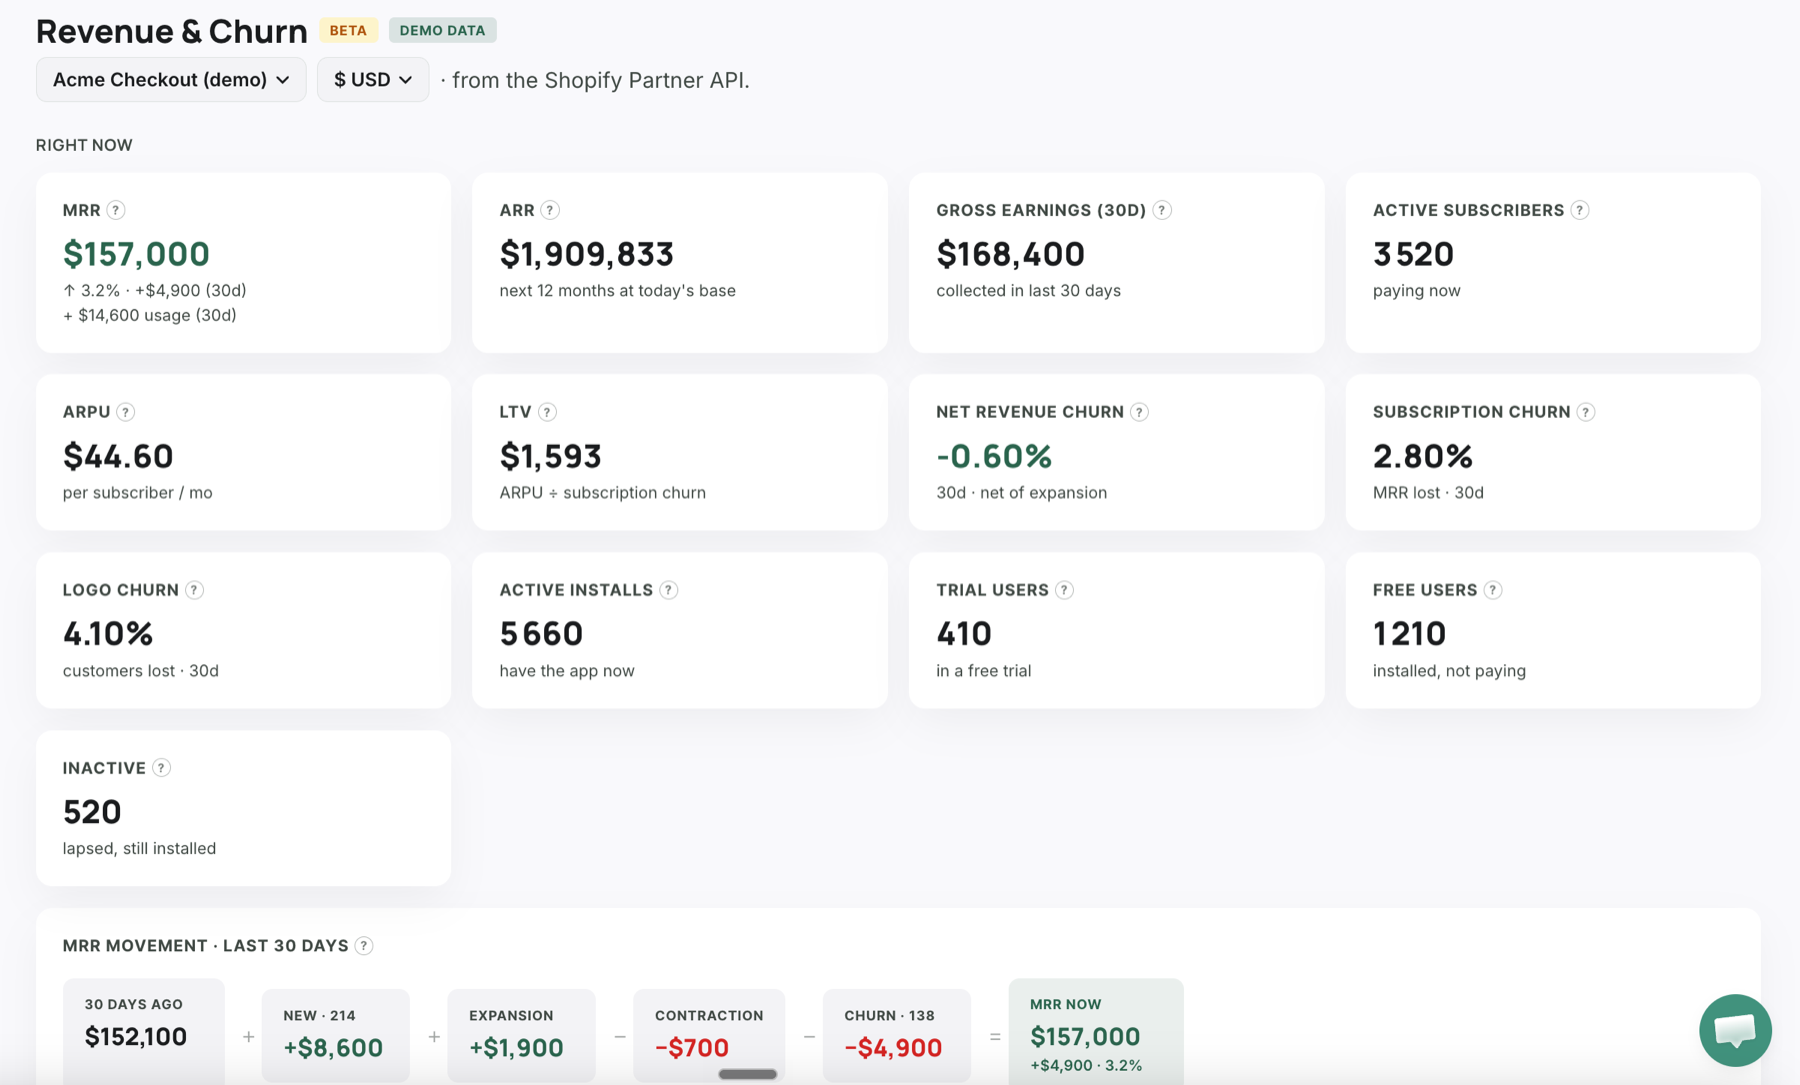Image resolution: width=1800 pixels, height=1085 pixels.
Task: Click 'lapsed, still installed' caption
Action: tap(139, 848)
